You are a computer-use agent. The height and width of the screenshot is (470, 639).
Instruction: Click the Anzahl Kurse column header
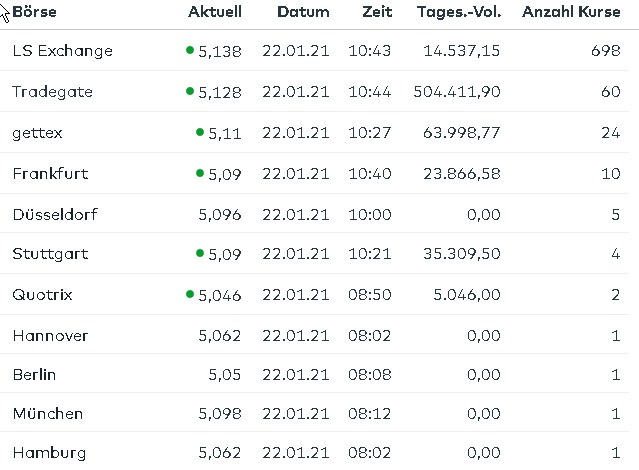click(x=571, y=12)
